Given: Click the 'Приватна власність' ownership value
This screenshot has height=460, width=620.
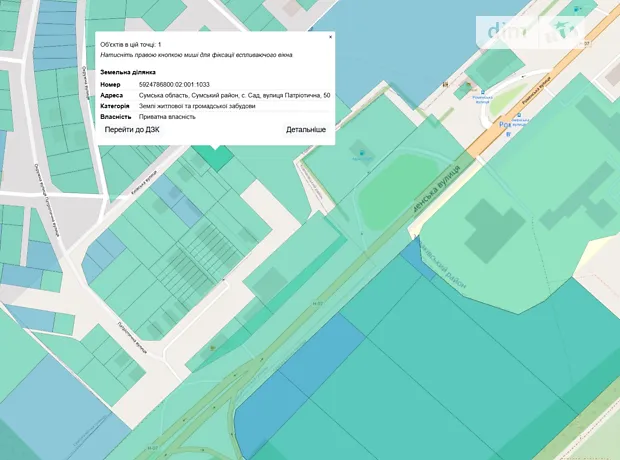Looking at the screenshot, I should pos(167,116).
